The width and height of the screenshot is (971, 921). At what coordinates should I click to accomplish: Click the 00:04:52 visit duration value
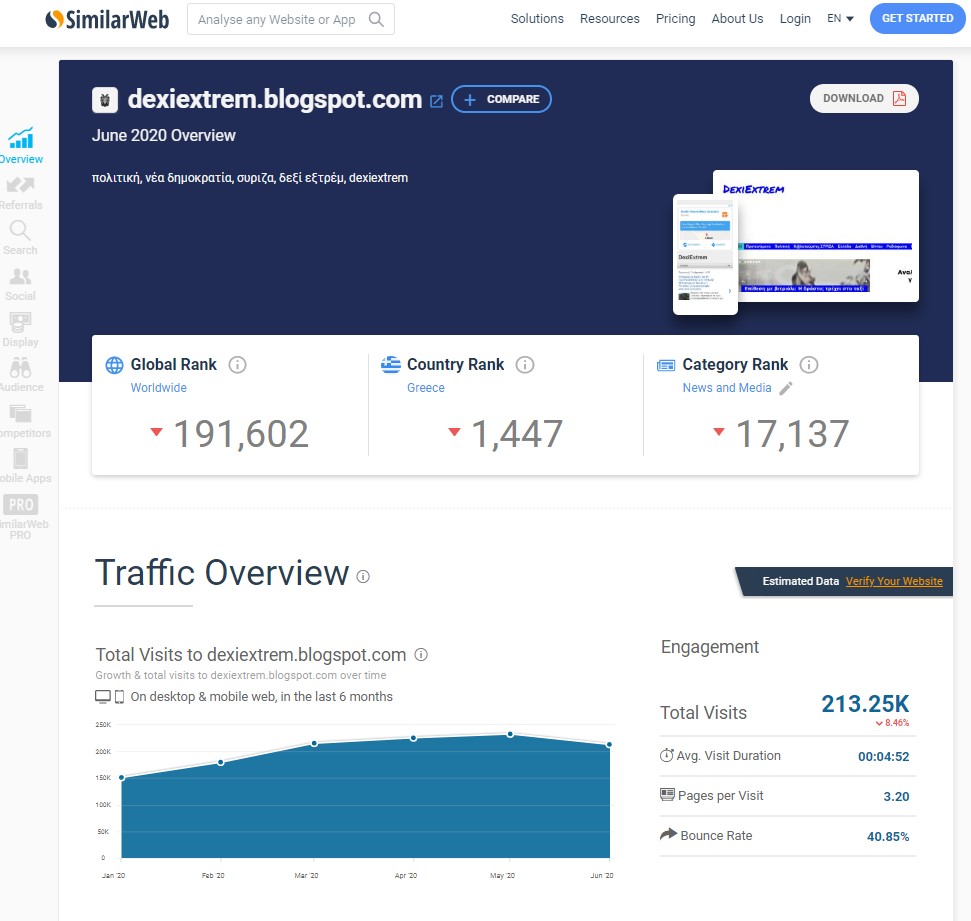[884, 756]
